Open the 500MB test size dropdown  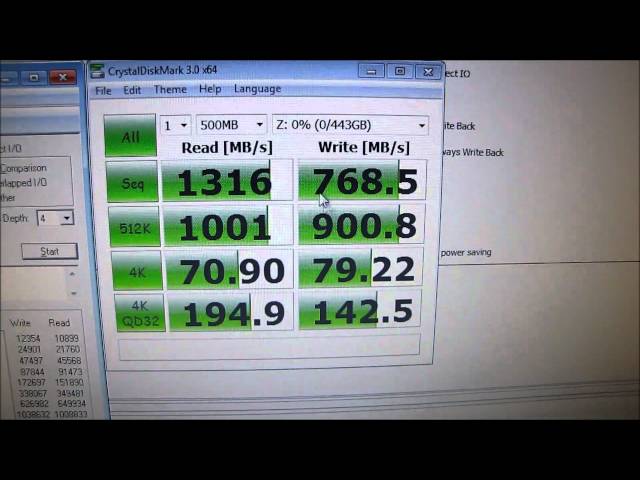tap(232, 124)
